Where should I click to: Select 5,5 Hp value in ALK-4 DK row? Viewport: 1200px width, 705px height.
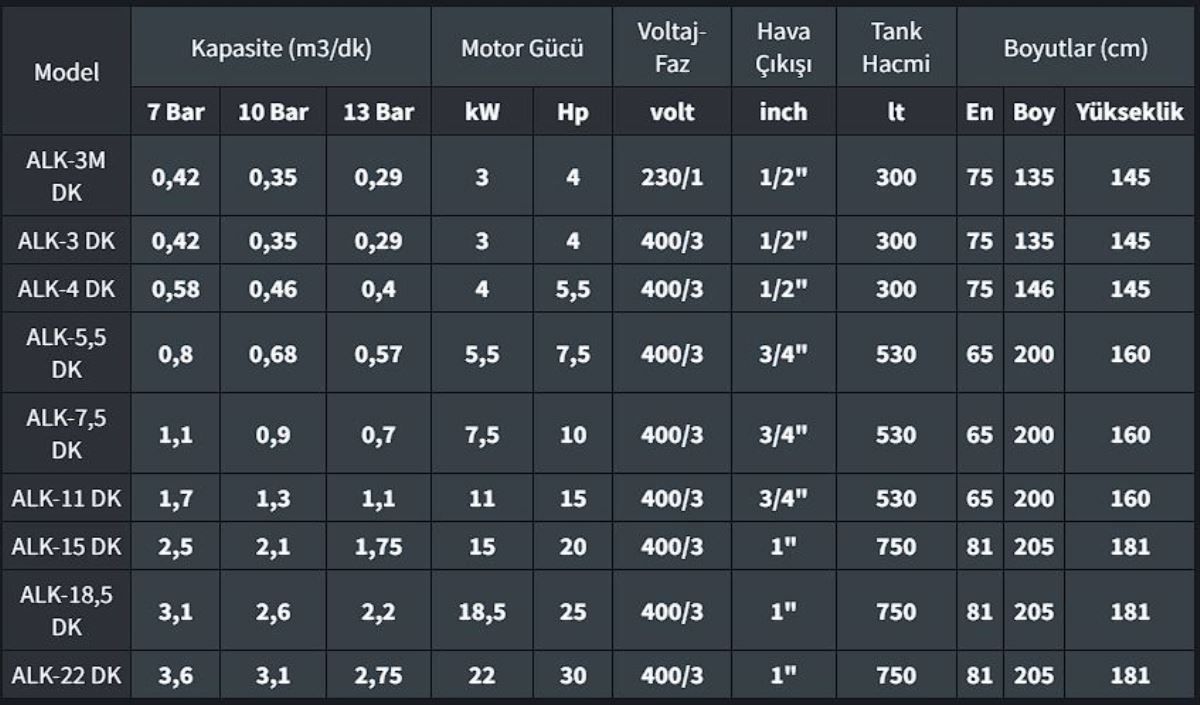[x=574, y=290]
